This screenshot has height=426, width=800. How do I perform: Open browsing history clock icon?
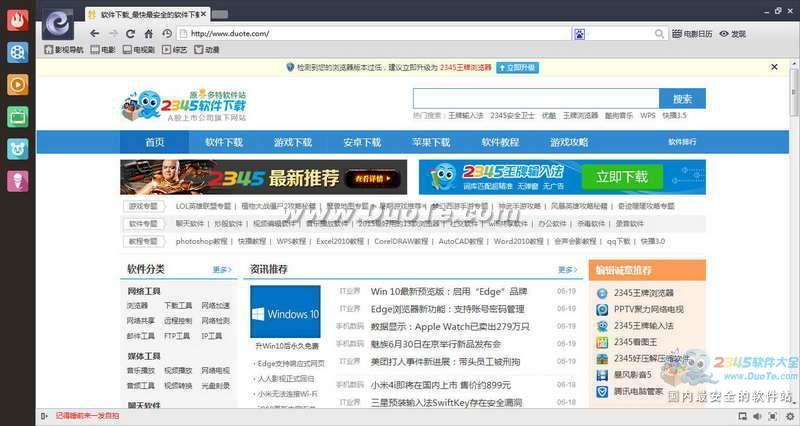[167, 34]
